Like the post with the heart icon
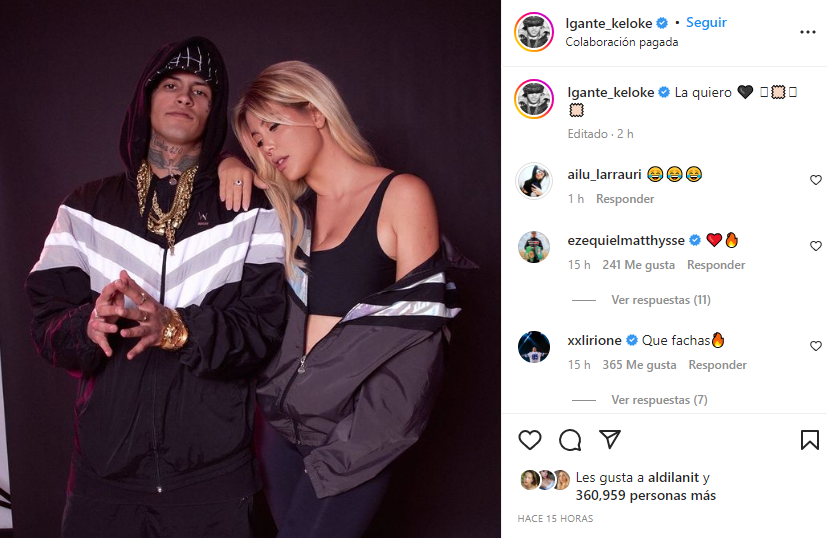 coord(530,440)
